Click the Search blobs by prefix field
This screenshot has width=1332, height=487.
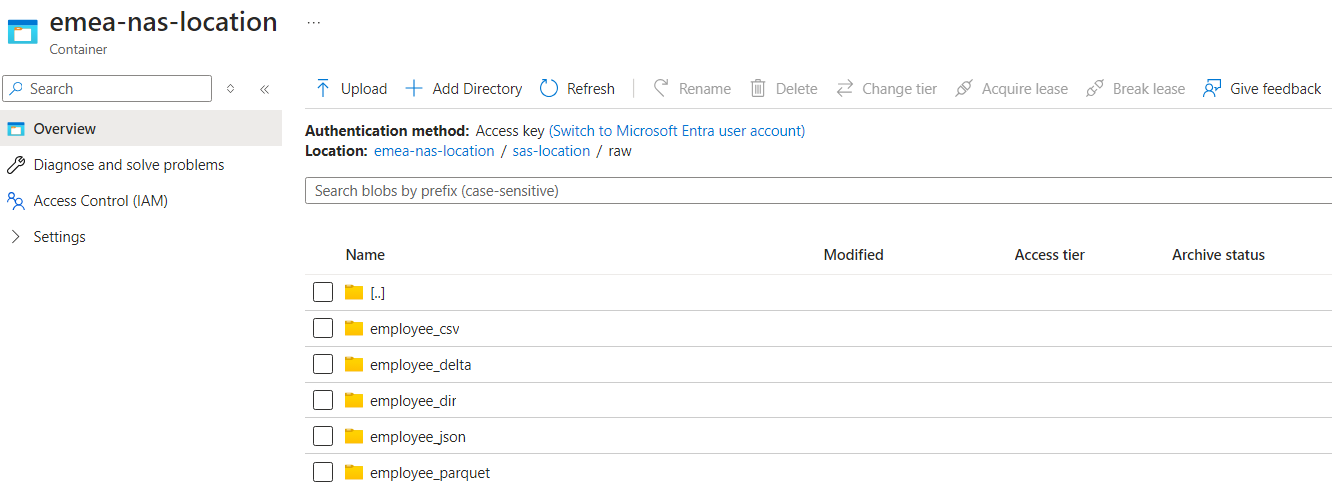tap(818, 190)
